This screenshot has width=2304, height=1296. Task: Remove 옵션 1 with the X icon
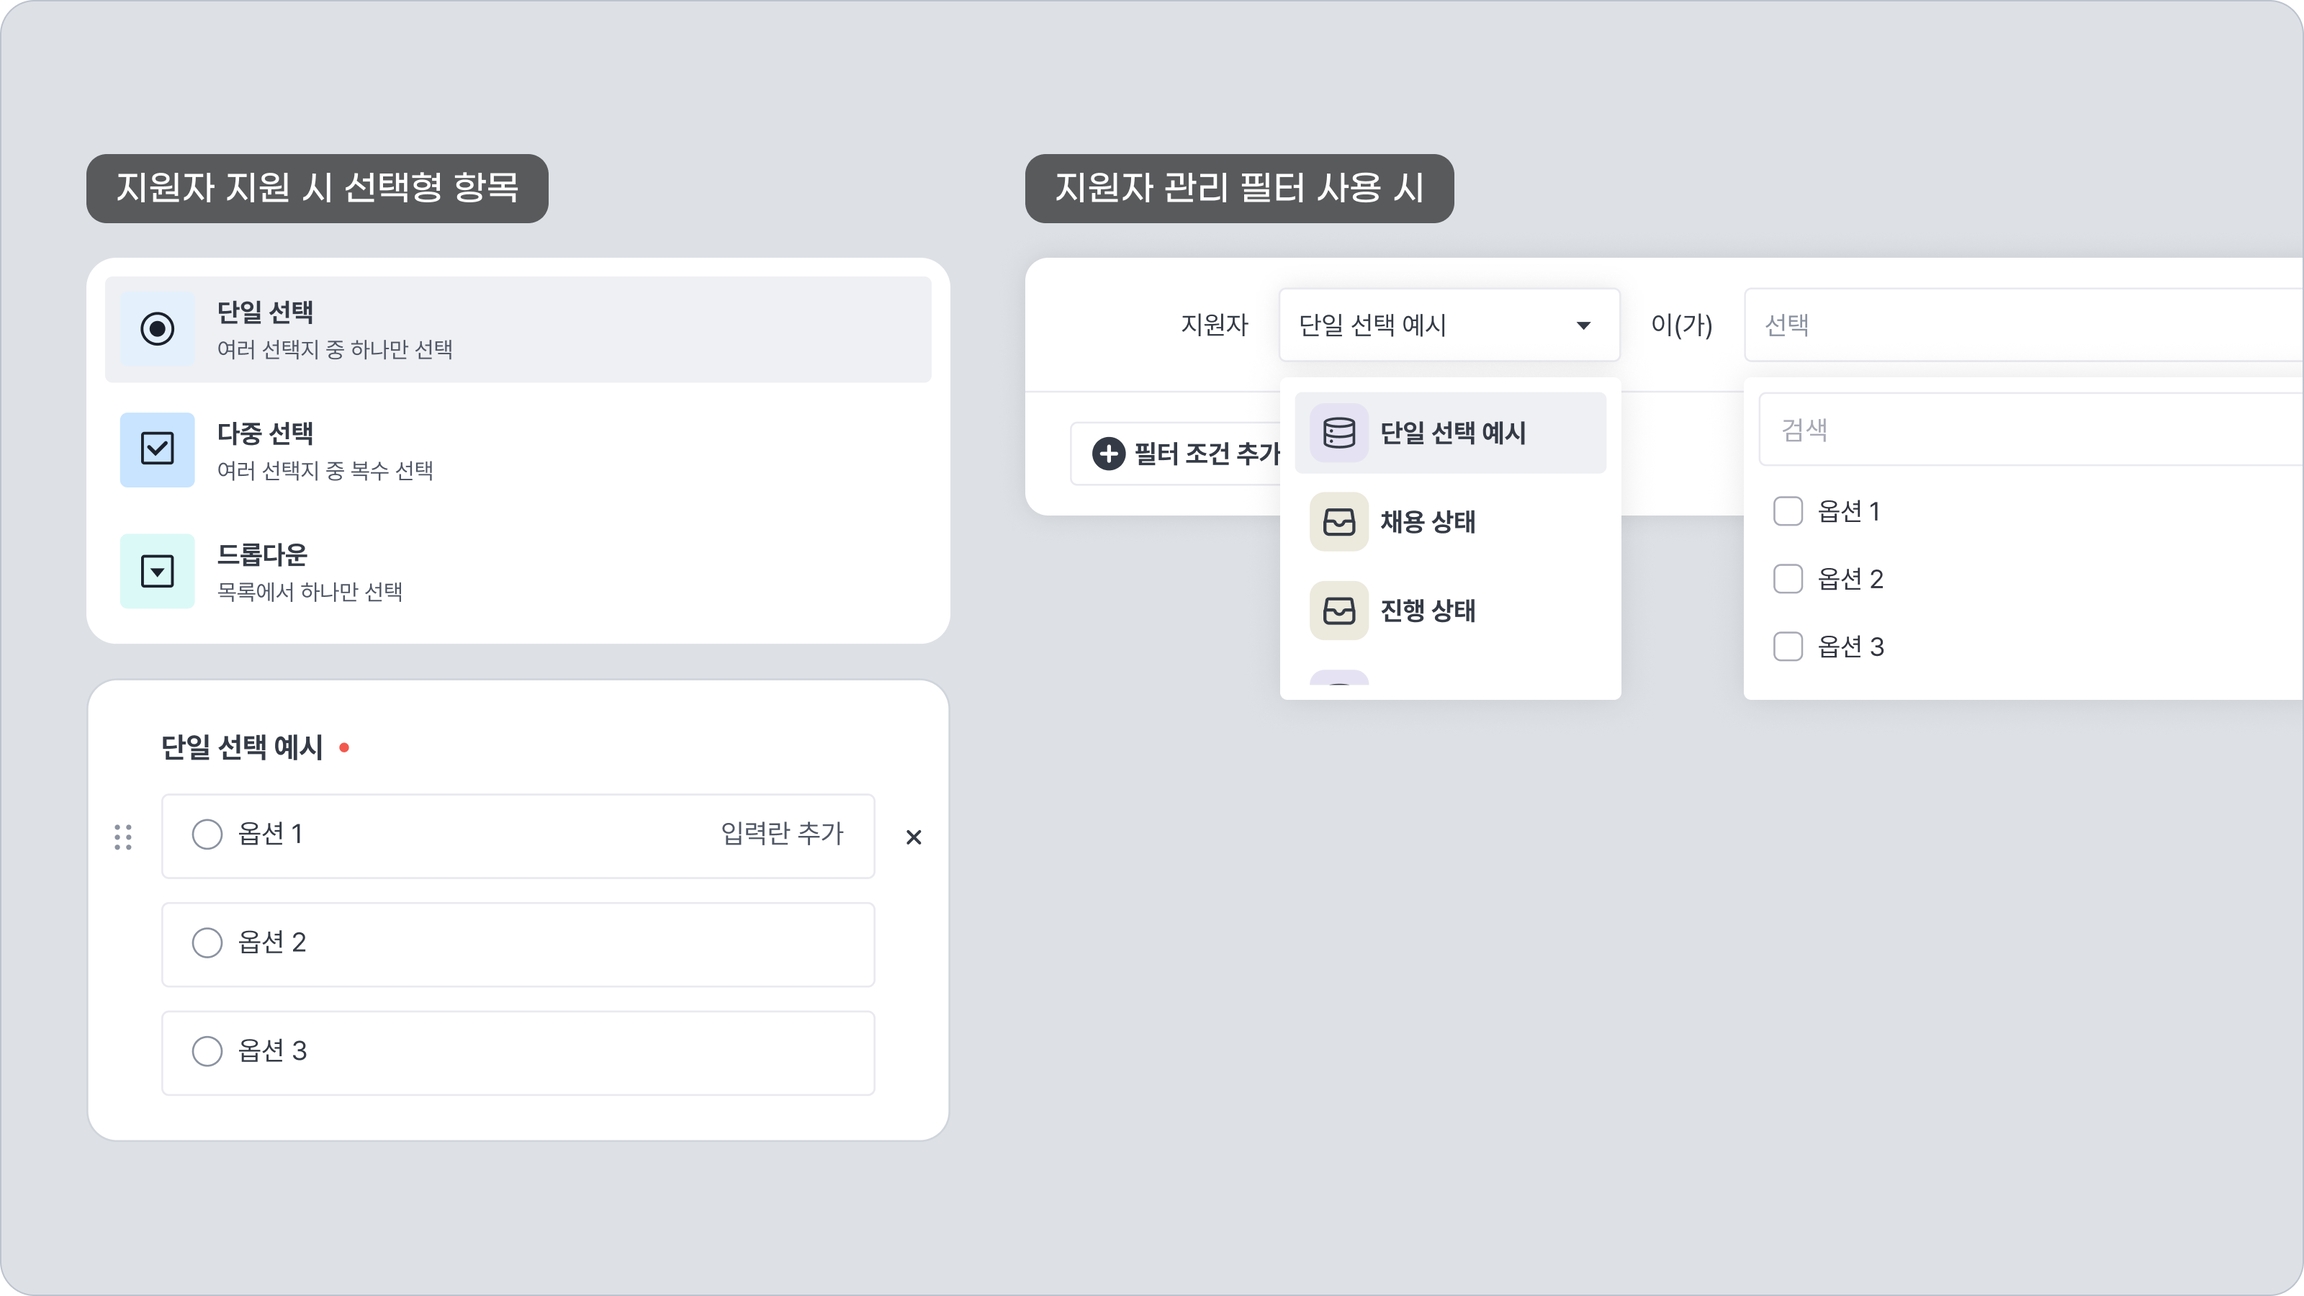click(x=913, y=837)
